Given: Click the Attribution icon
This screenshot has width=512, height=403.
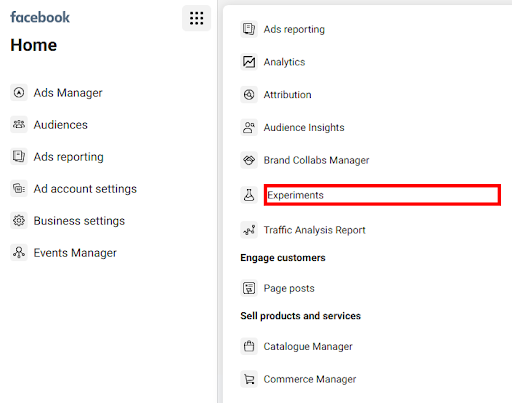Looking at the screenshot, I should click(249, 95).
